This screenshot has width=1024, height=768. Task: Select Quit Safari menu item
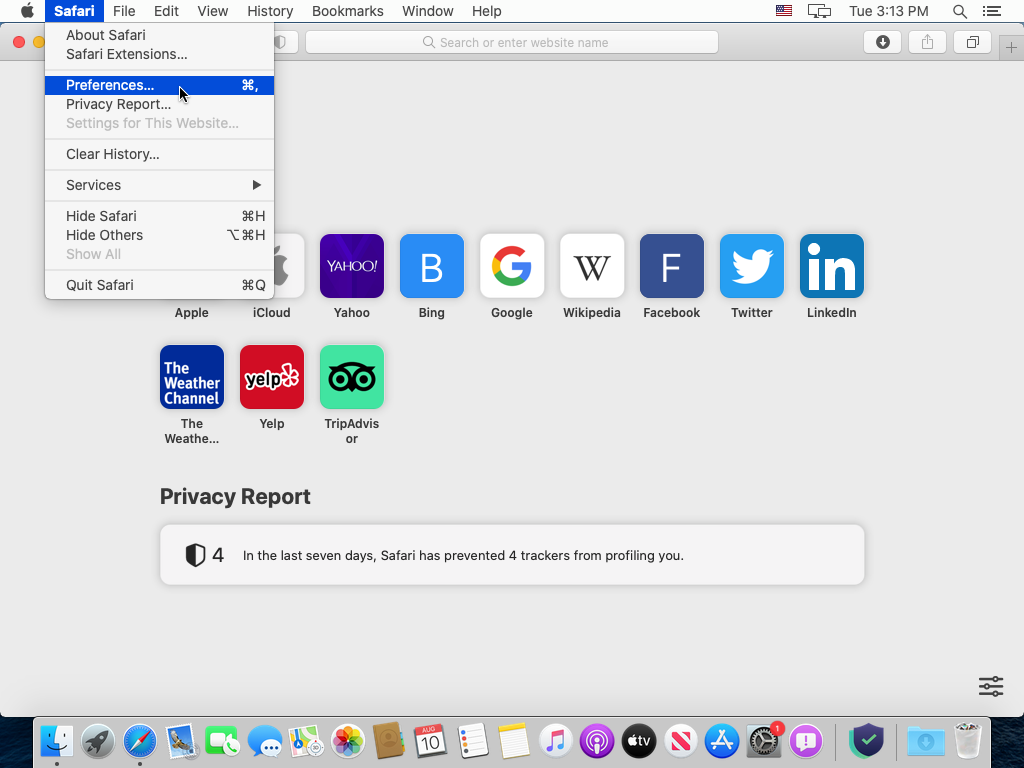pyautogui.click(x=159, y=285)
